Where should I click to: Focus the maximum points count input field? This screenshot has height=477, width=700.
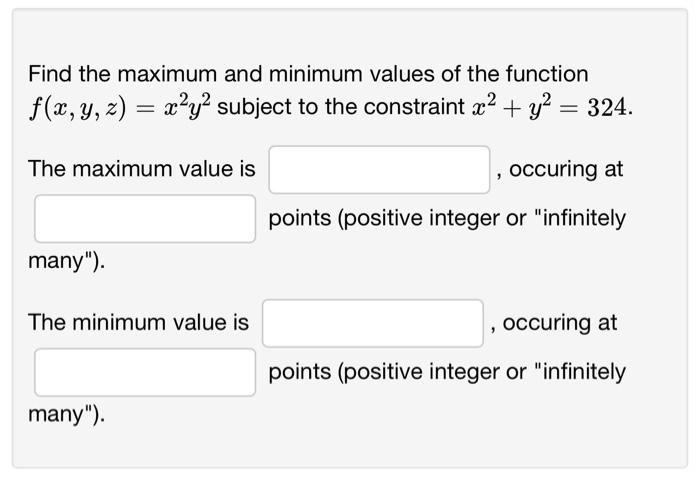pyautogui.click(x=145, y=219)
